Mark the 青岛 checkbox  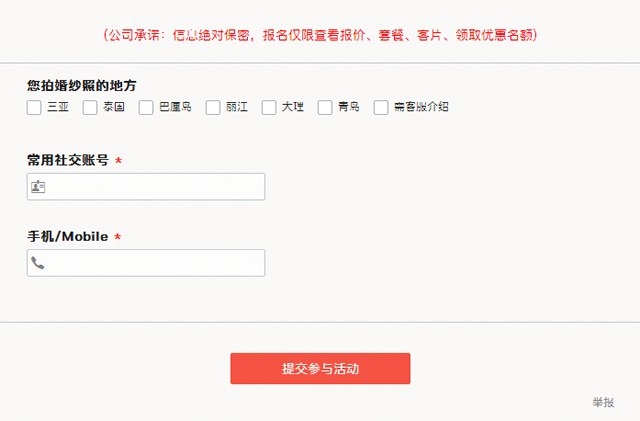(x=325, y=107)
